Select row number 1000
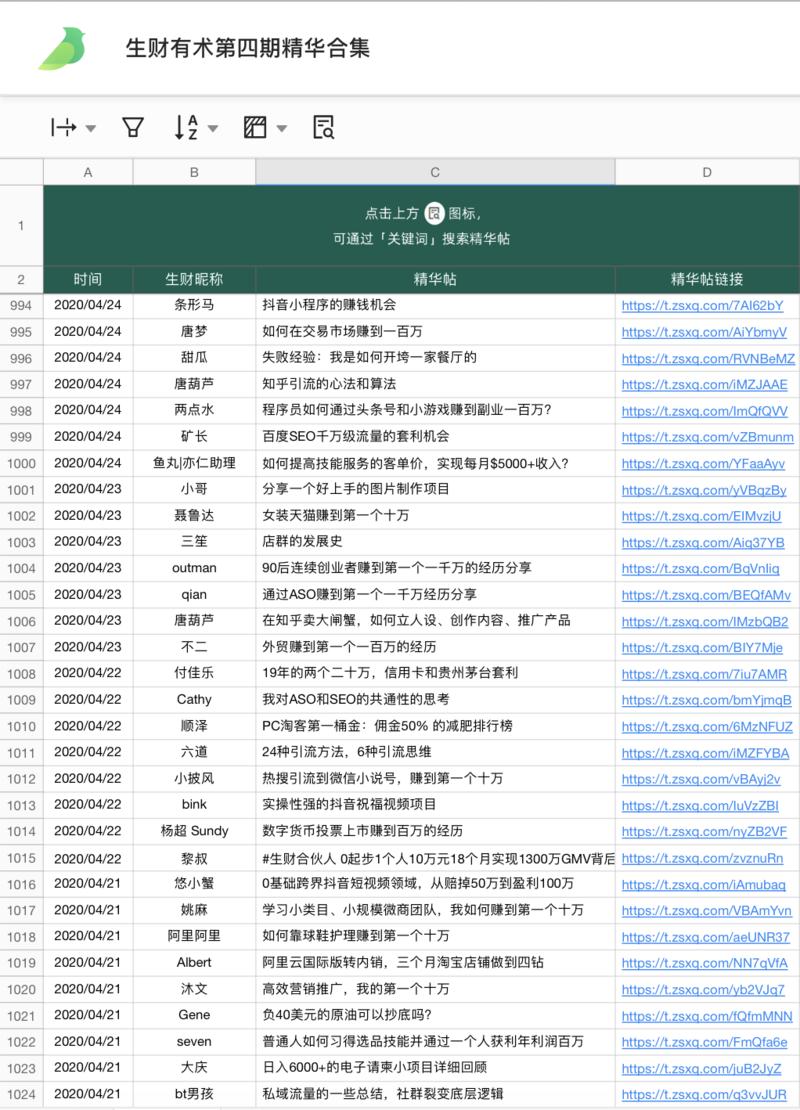800x1110 pixels. pos(19,463)
